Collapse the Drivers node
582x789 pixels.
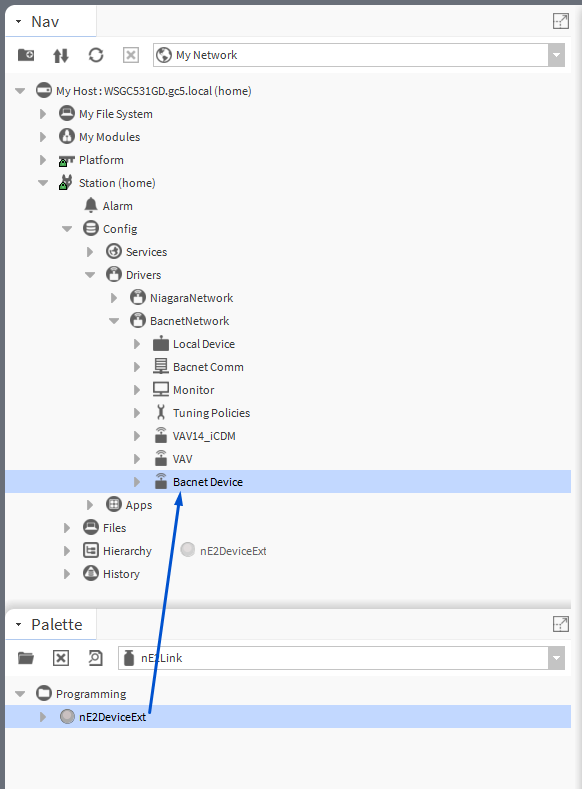tap(90, 275)
